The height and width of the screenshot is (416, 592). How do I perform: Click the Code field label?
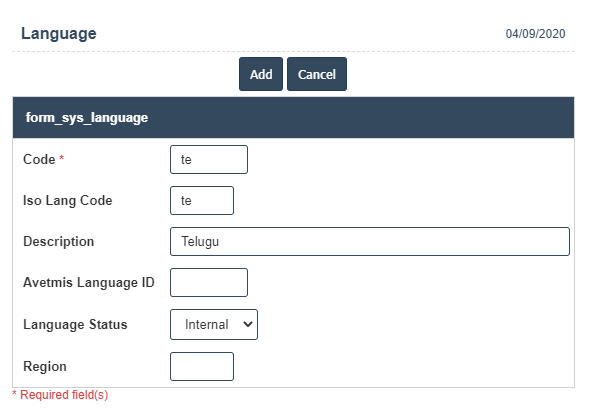(39, 159)
